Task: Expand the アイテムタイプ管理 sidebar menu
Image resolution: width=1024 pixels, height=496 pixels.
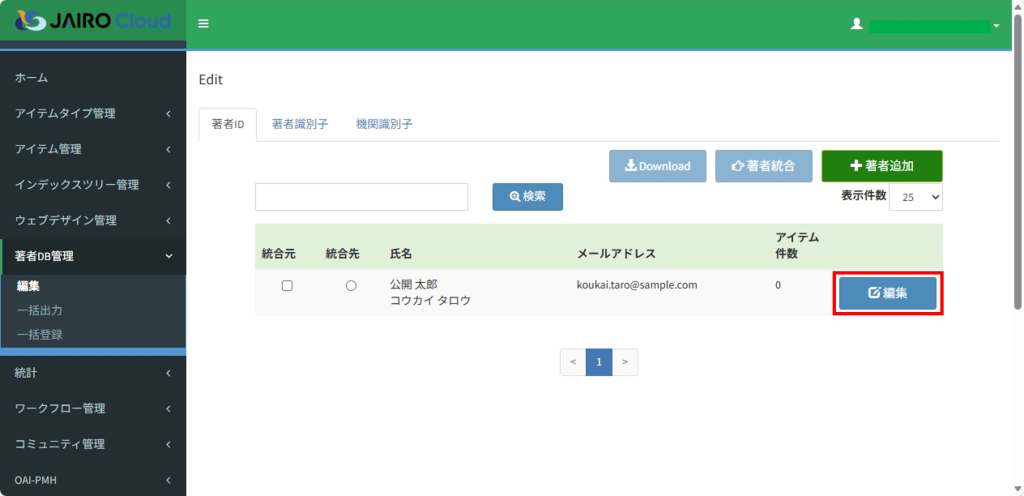Action: pos(92,114)
